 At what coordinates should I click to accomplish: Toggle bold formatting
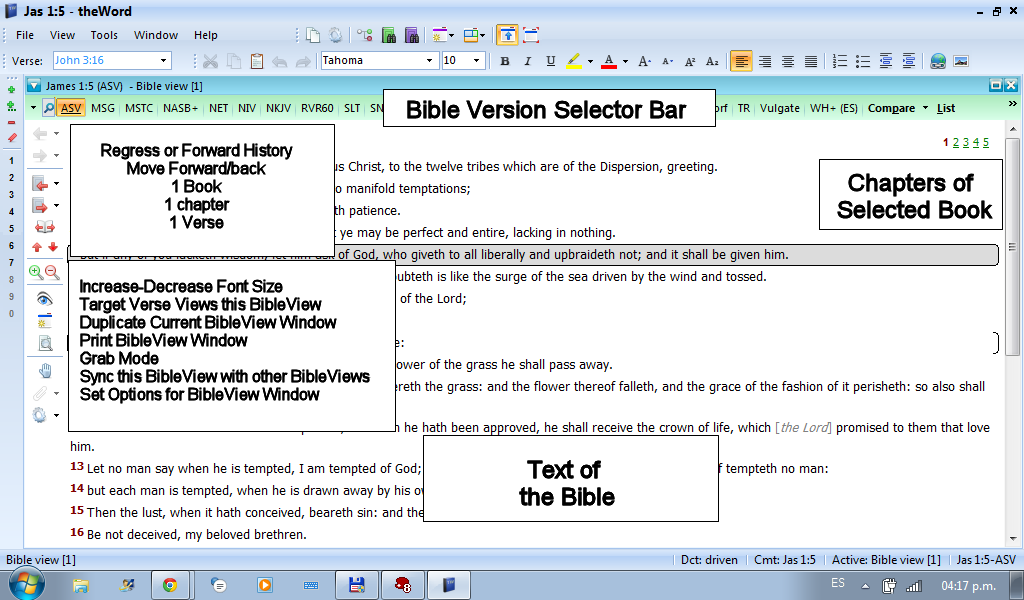tap(505, 61)
